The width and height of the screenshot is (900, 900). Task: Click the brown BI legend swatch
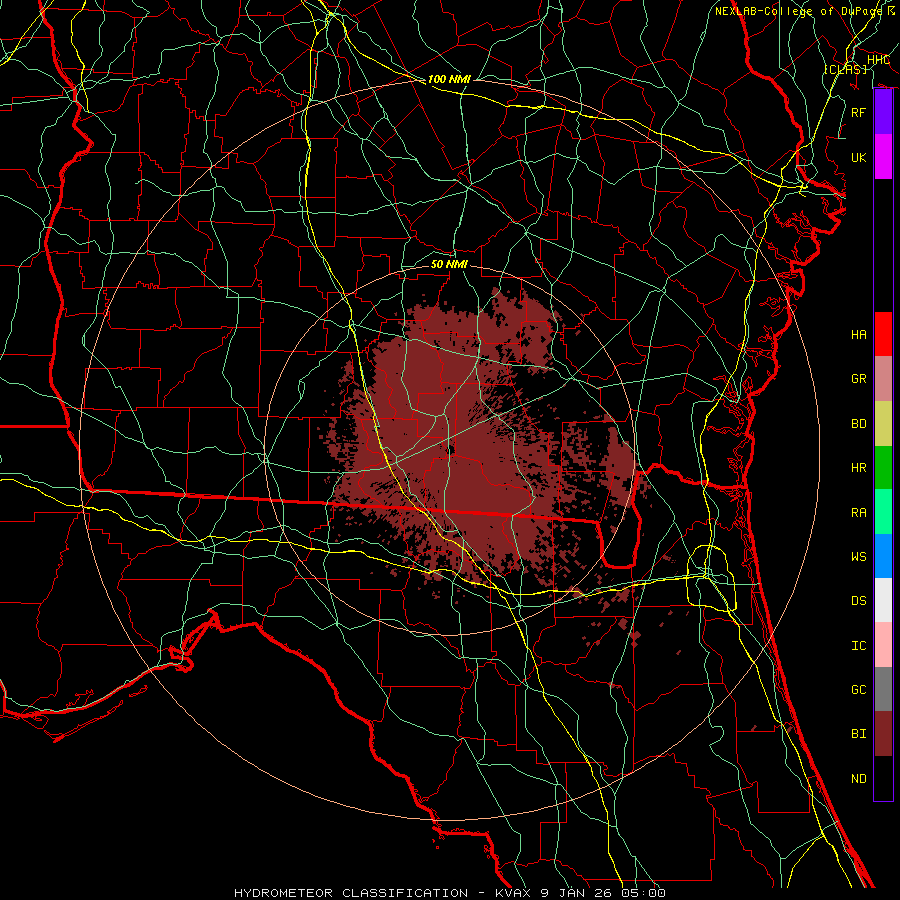(x=883, y=734)
